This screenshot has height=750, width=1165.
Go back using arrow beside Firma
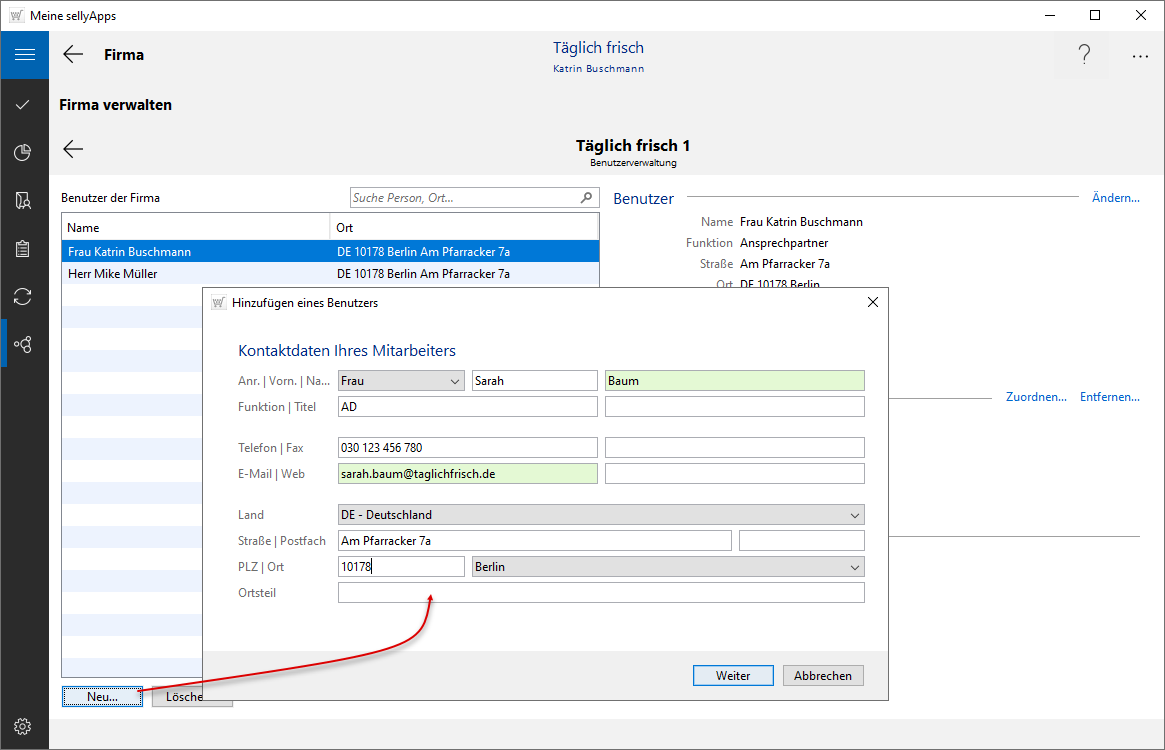click(73, 55)
